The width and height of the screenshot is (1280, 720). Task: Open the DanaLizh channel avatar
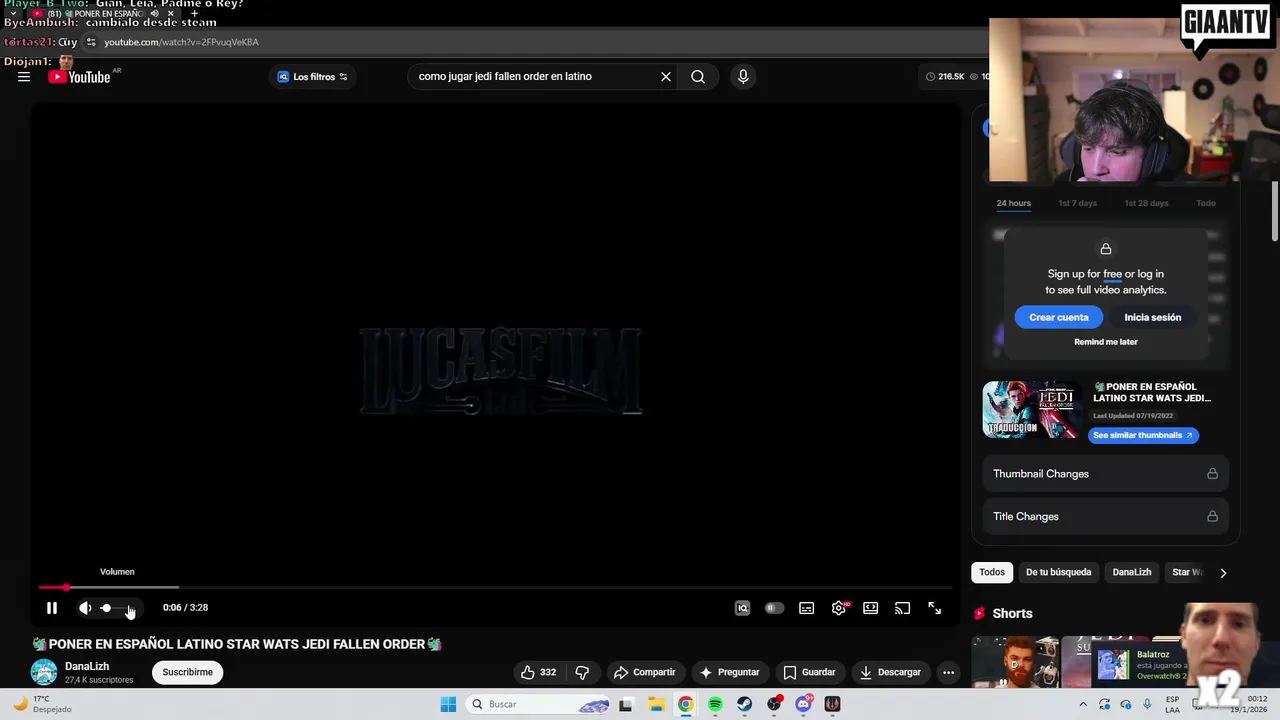44,672
